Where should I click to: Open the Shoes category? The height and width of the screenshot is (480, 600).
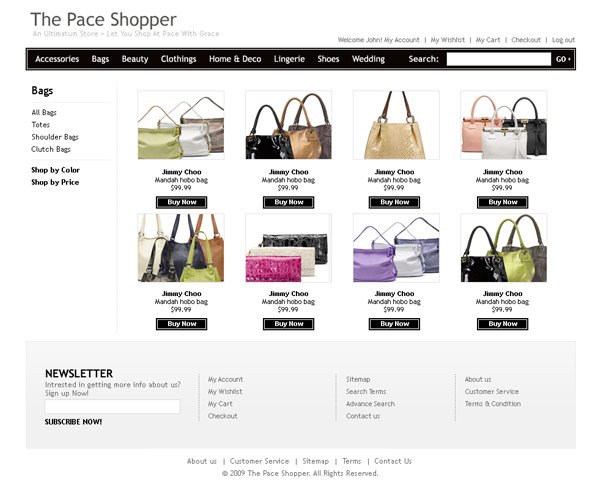pos(328,59)
